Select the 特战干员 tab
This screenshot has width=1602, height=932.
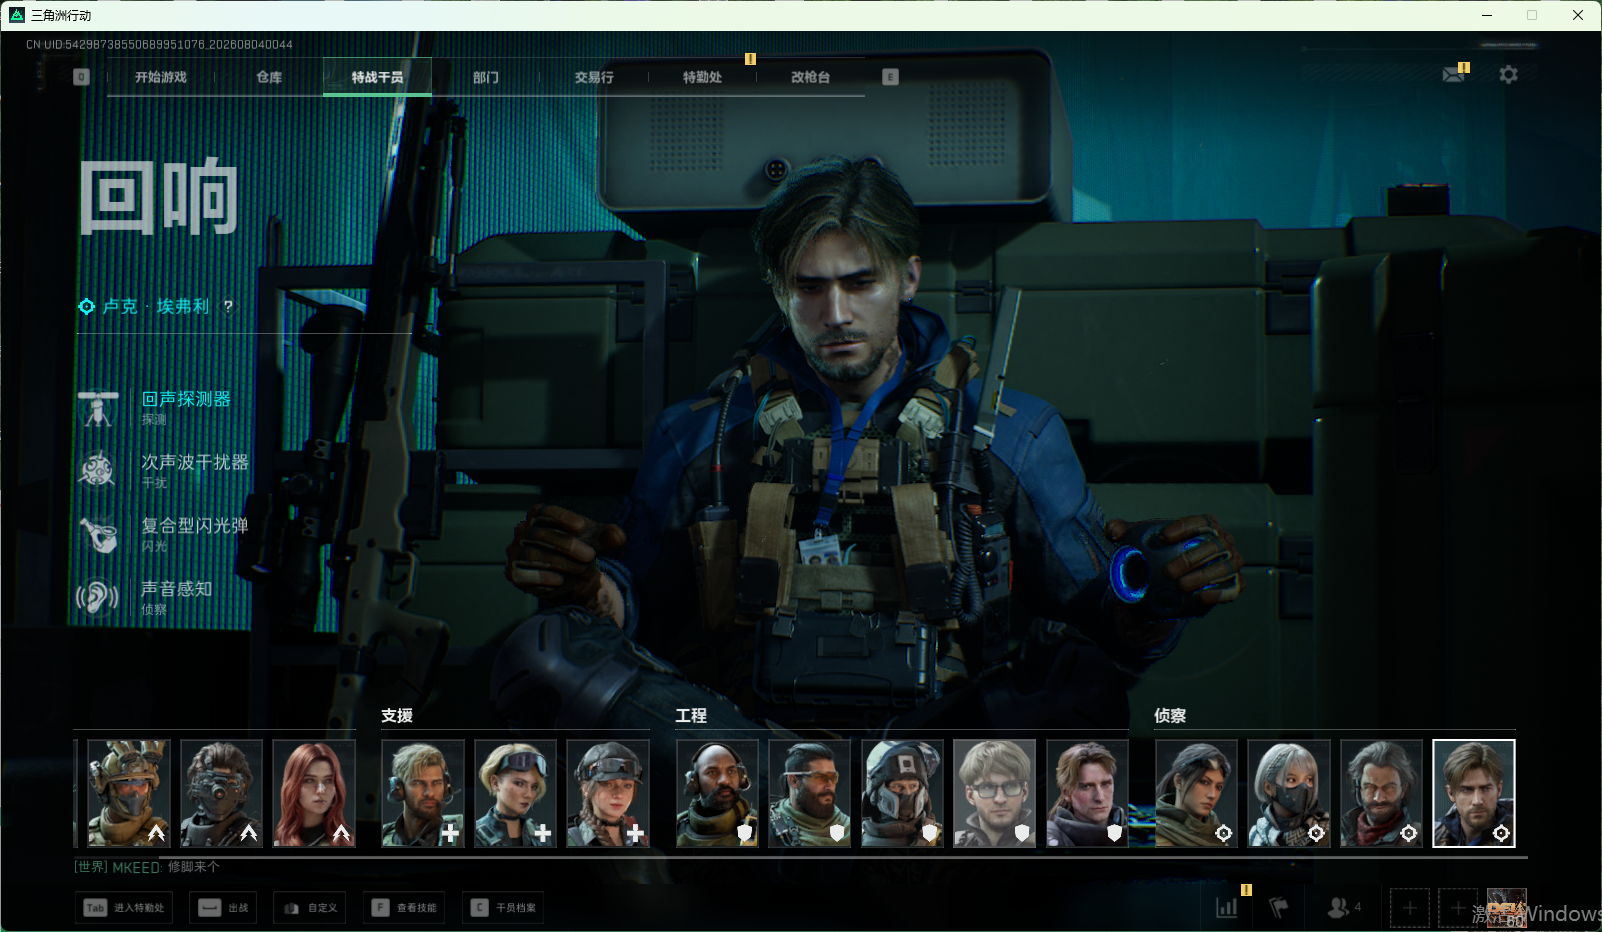(377, 77)
